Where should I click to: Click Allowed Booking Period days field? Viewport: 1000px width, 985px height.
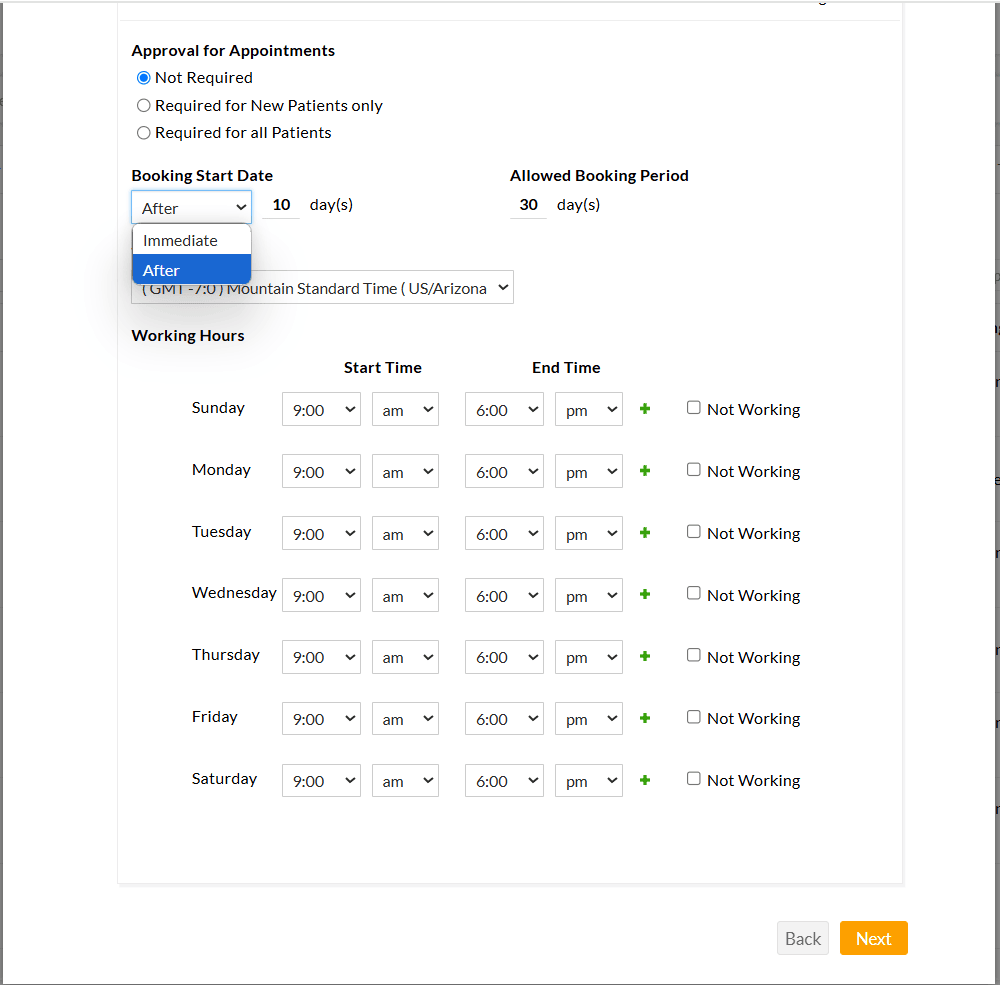528,205
